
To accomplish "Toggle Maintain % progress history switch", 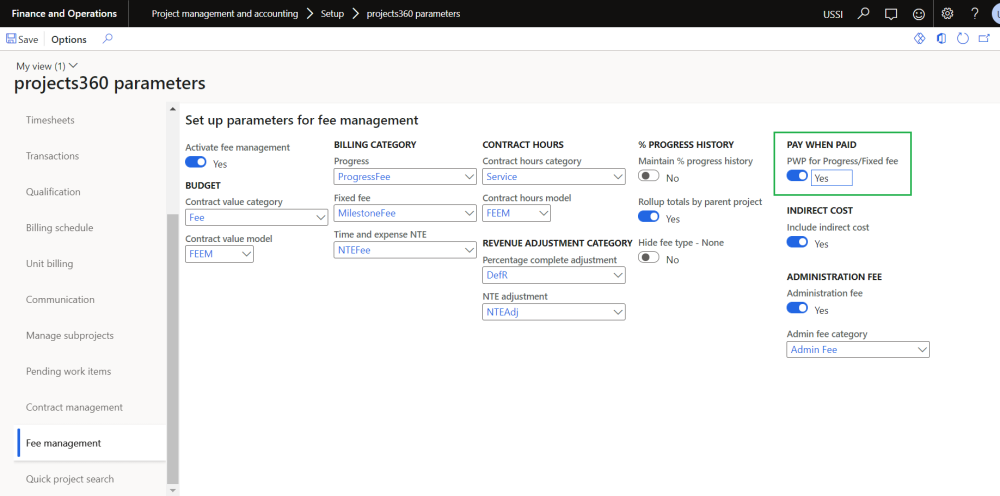I will [649, 177].
